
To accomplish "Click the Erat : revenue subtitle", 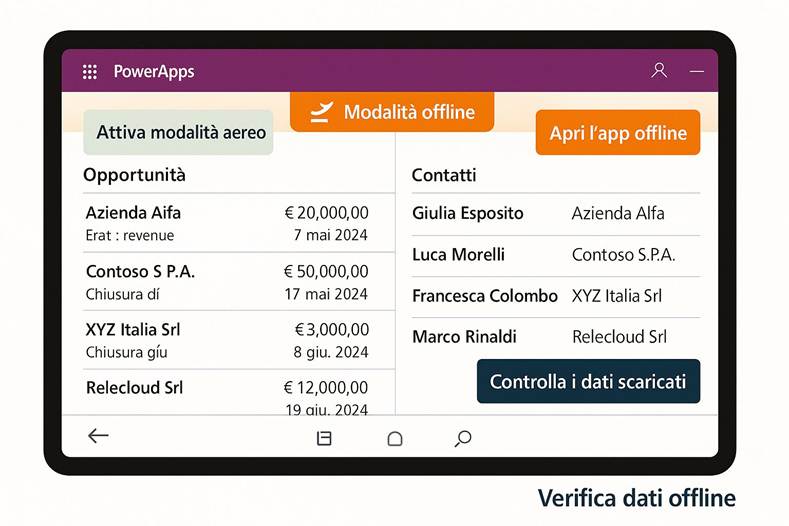I will click(130, 235).
